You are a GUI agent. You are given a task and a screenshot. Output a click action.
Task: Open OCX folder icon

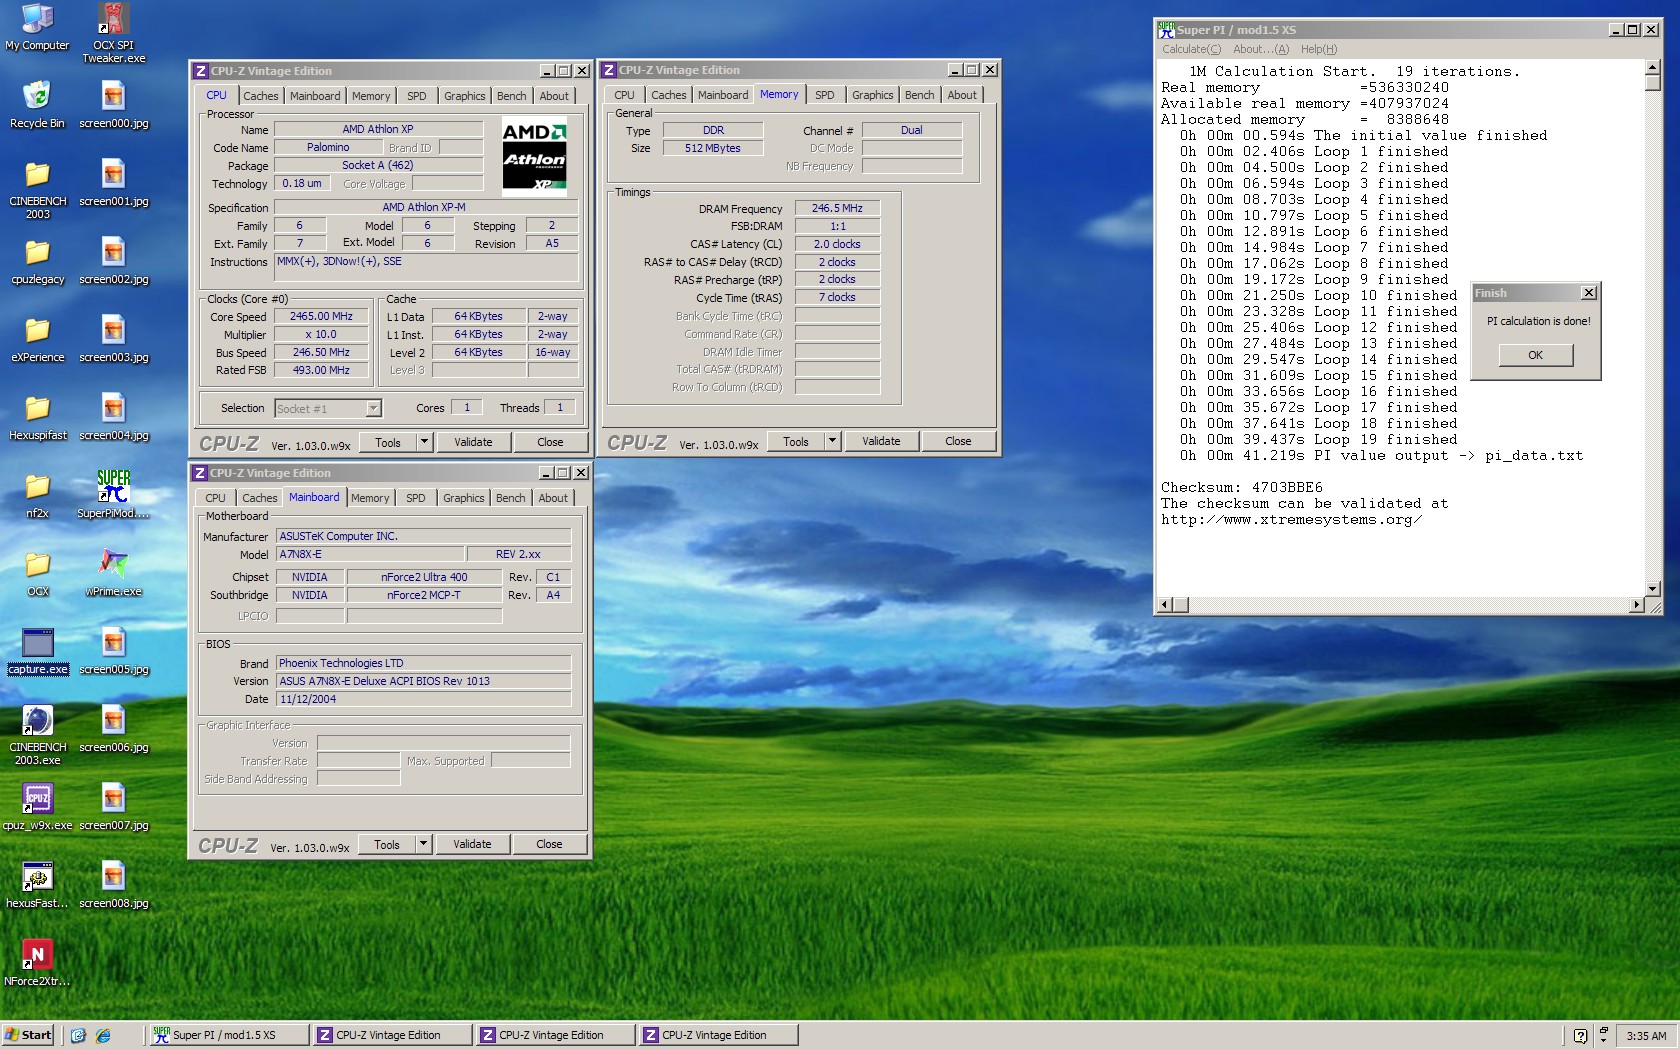point(37,573)
